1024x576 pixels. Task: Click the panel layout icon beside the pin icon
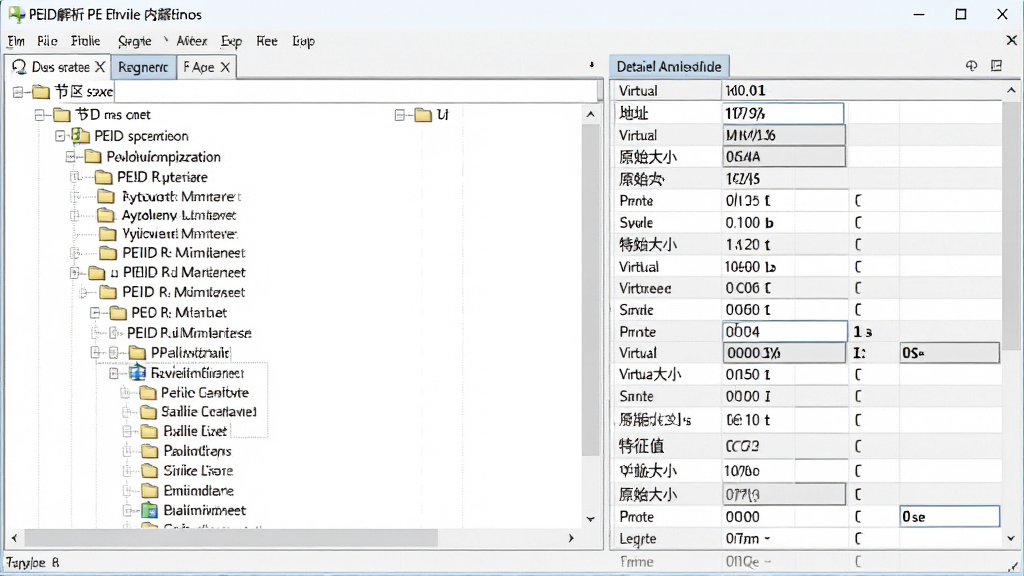996,66
